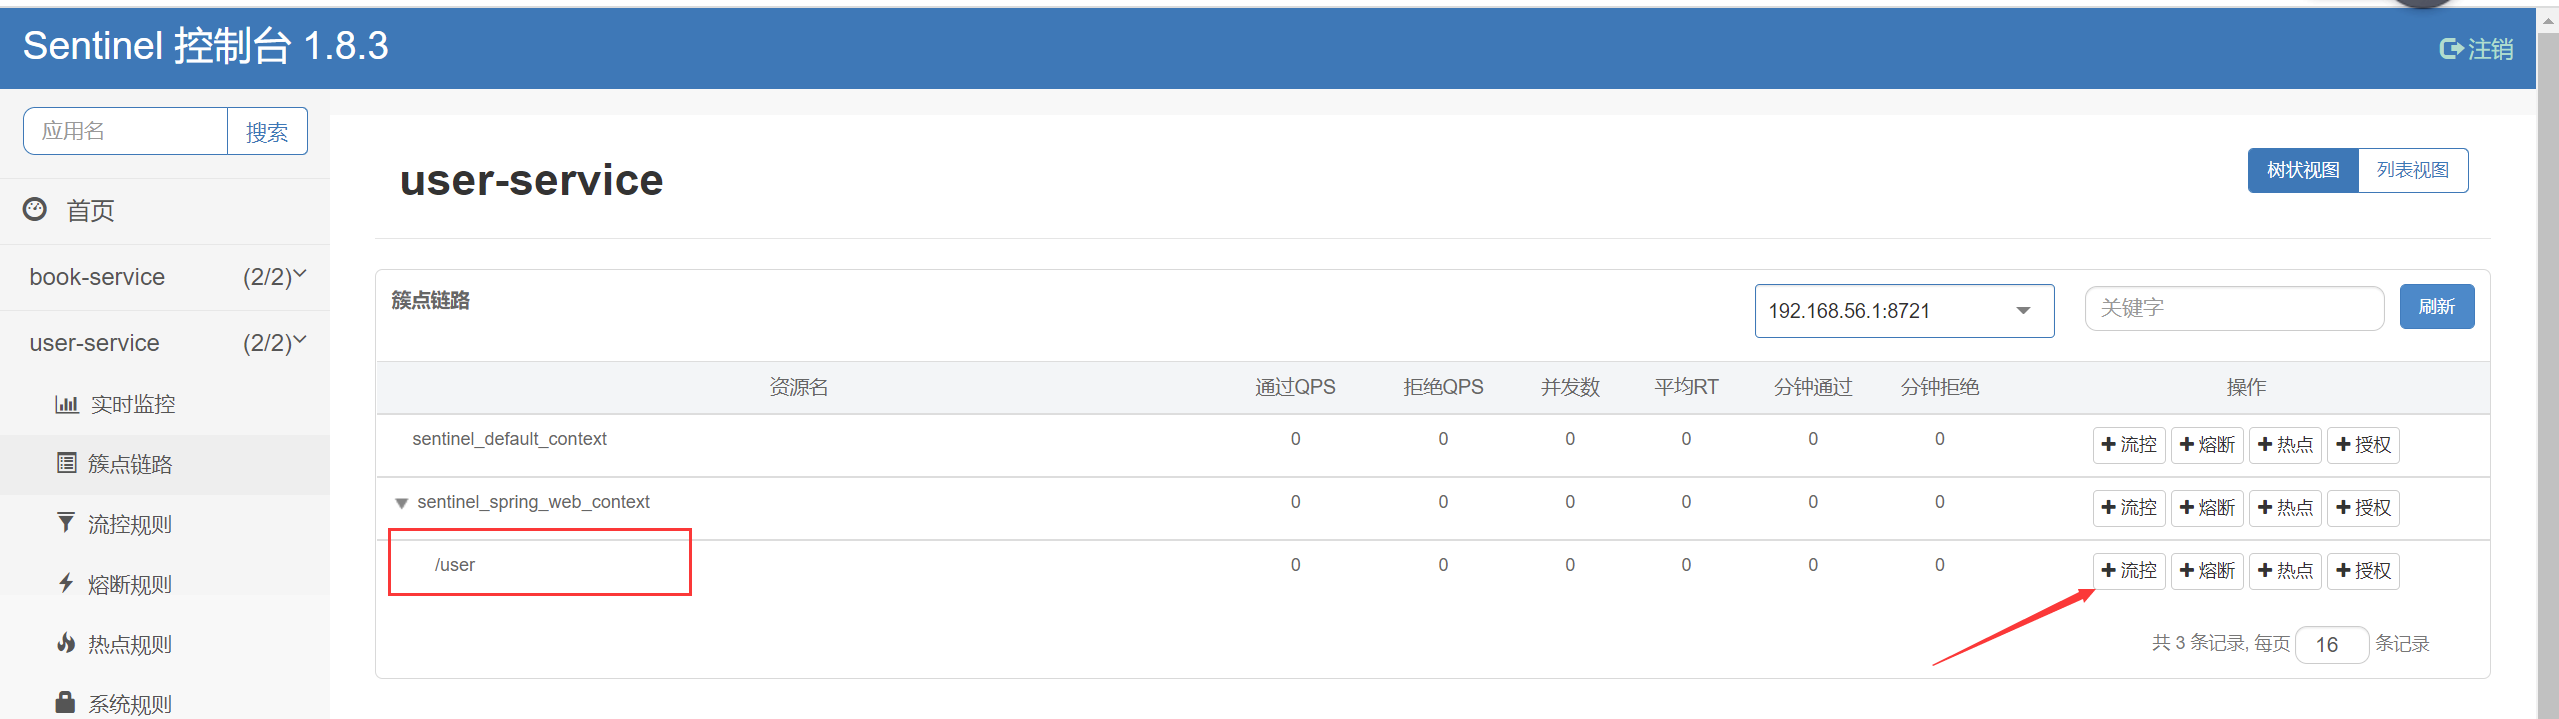Click the 资源名 column header
Screen dimensions: 2559x719
point(798,387)
